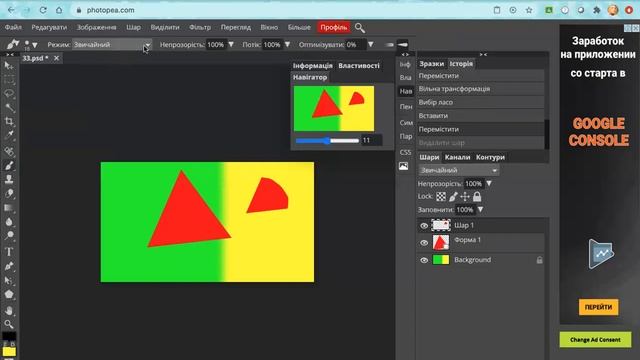Toggle lock position arrows icon

[x=465, y=197]
